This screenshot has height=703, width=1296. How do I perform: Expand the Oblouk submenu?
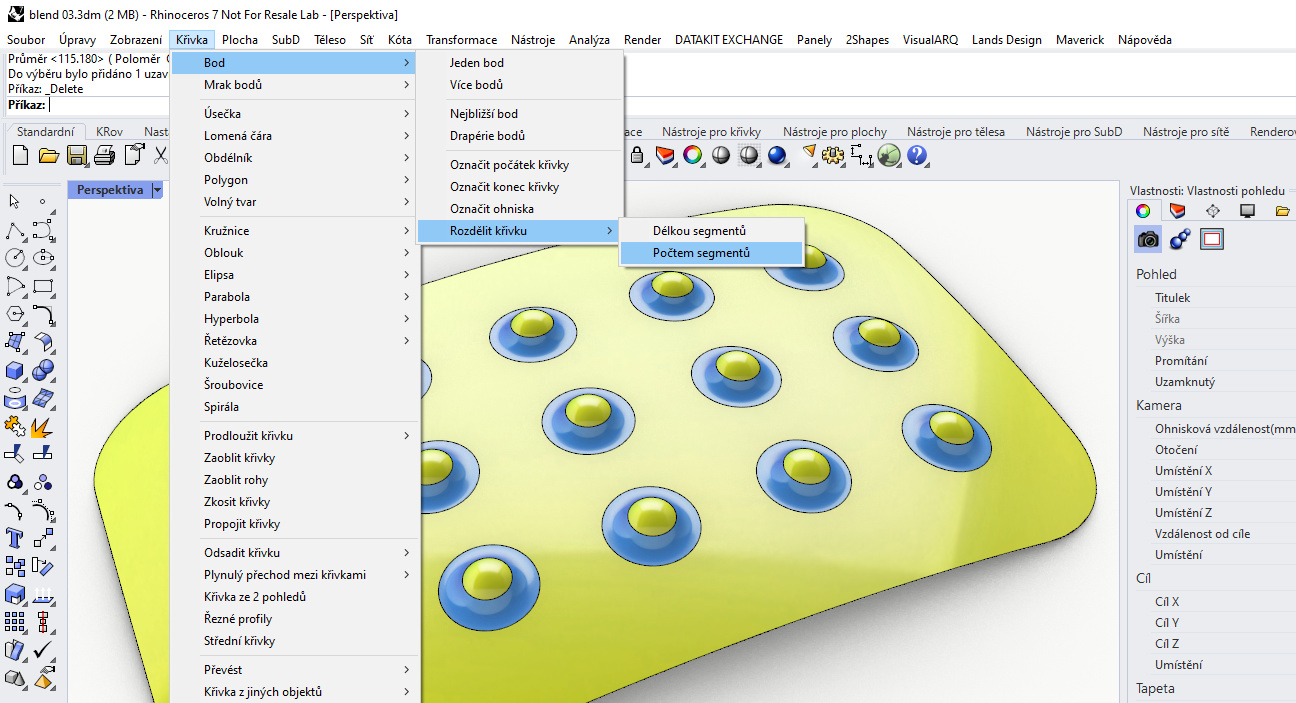pyautogui.click(x=295, y=253)
